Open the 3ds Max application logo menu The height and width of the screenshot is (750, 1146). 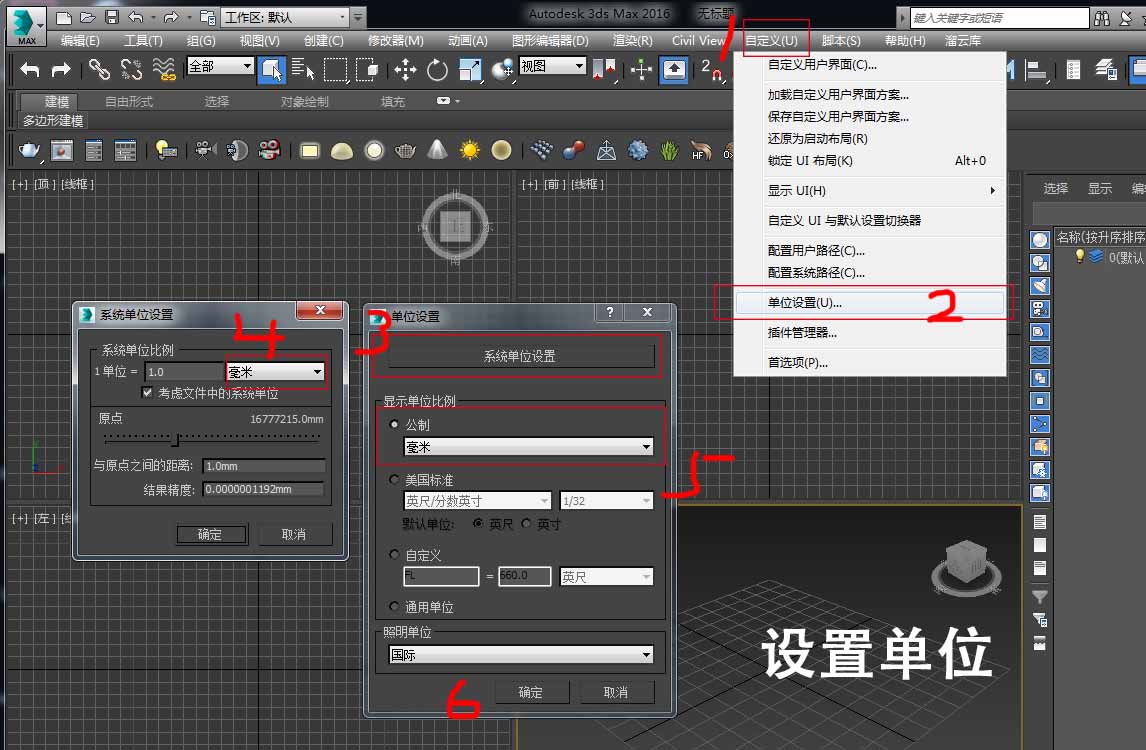[27, 24]
